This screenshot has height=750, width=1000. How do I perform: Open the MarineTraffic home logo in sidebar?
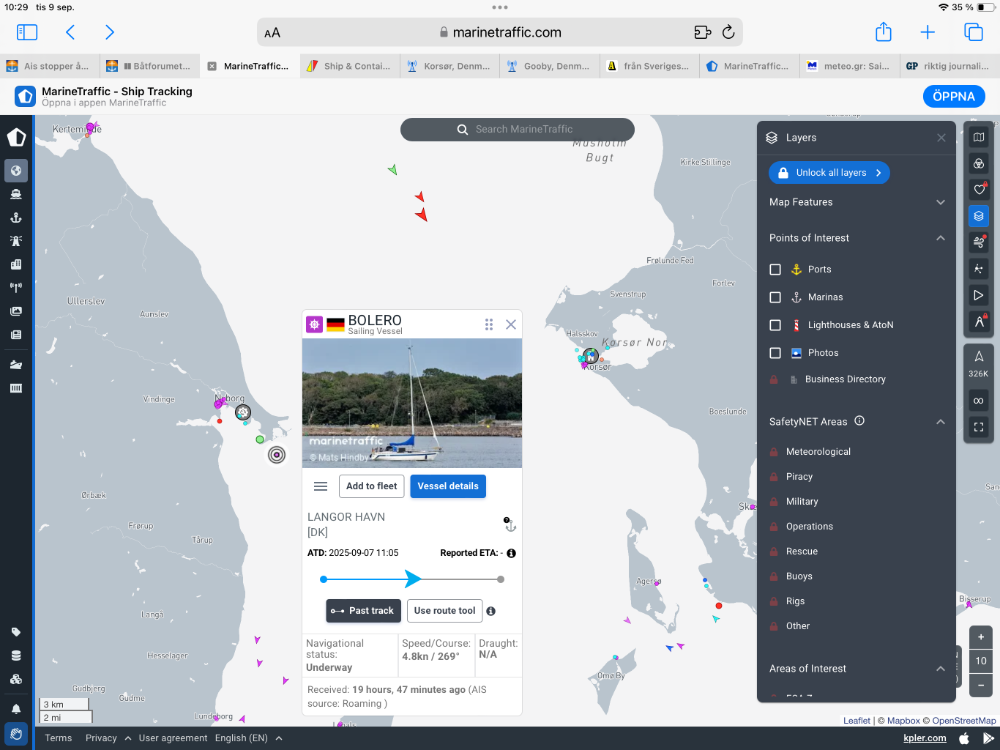pyautogui.click(x=16, y=136)
